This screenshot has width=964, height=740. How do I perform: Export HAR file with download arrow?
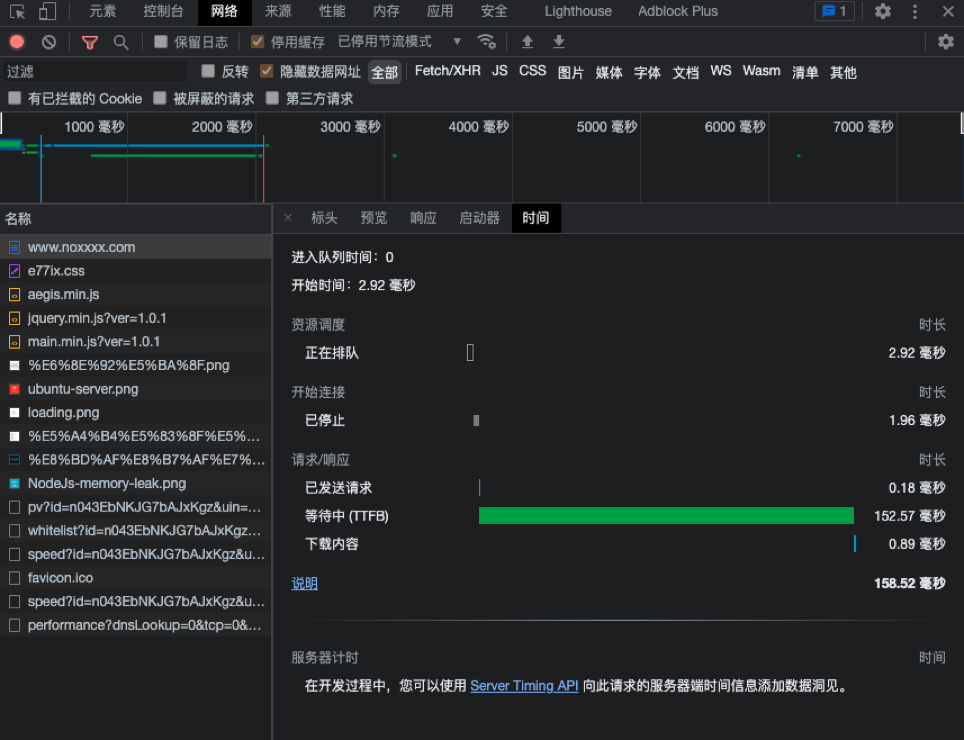tap(559, 42)
